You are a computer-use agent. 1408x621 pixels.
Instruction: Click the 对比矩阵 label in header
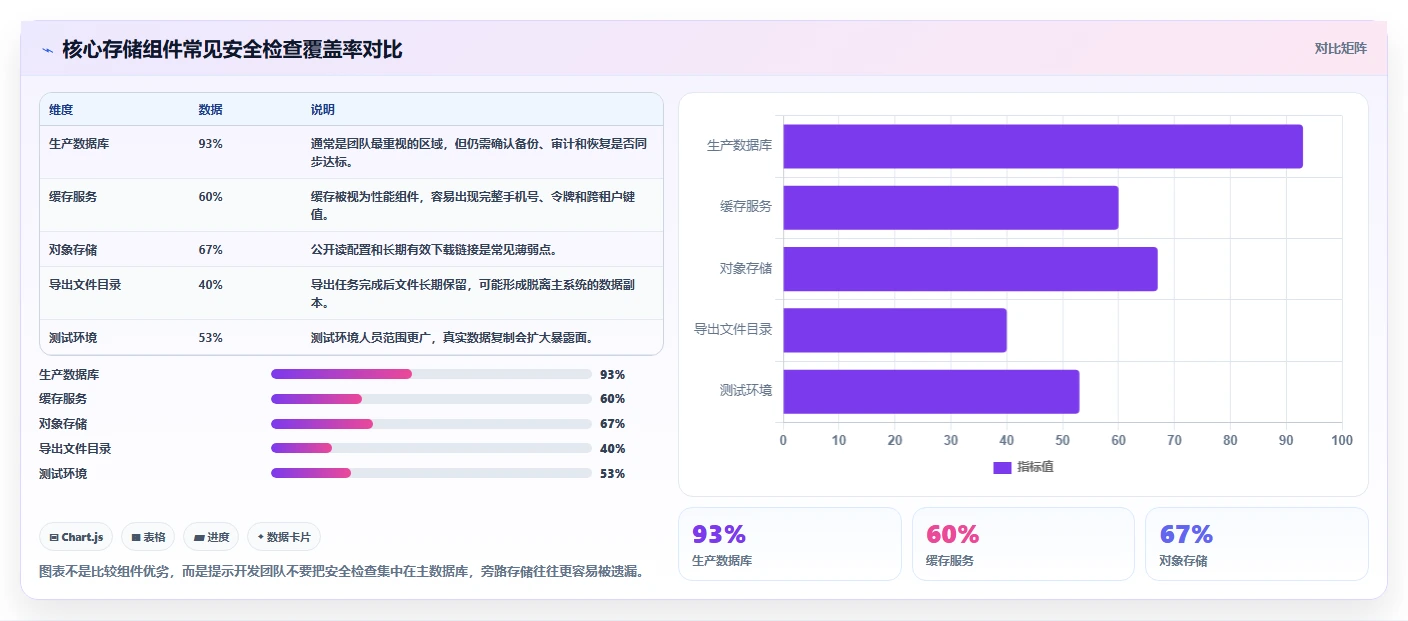pyautogui.click(x=1340, y=48)
